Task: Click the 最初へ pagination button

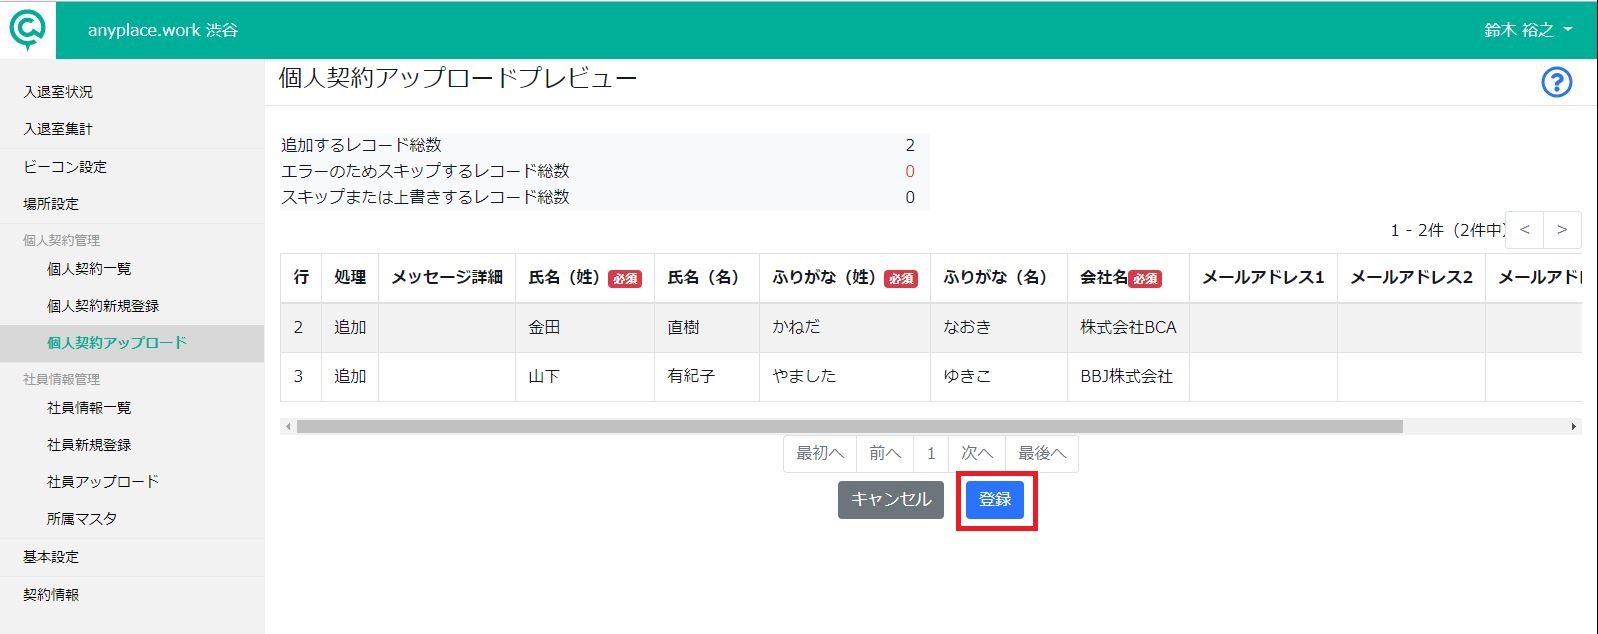Action: (x=820, y=453)
